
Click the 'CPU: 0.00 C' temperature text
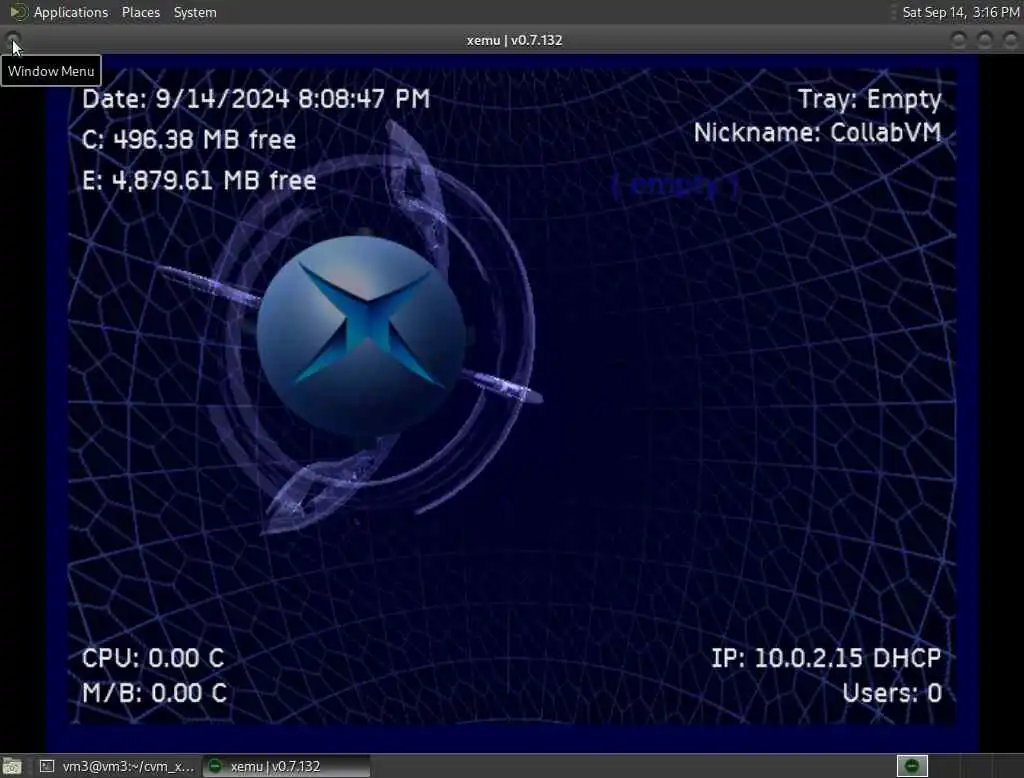click(153, 658)
